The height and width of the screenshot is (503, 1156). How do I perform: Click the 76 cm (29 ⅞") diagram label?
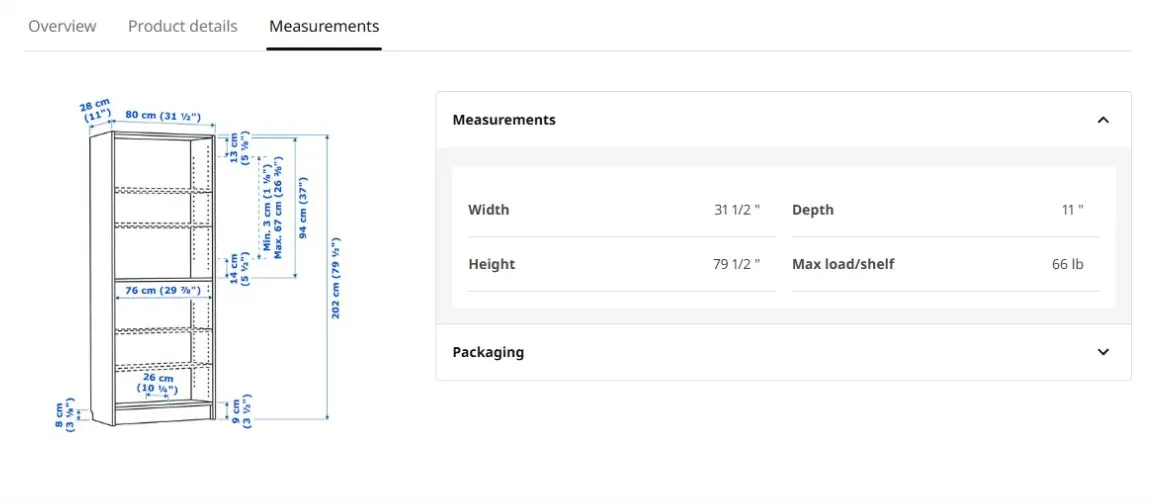point(163,291)
